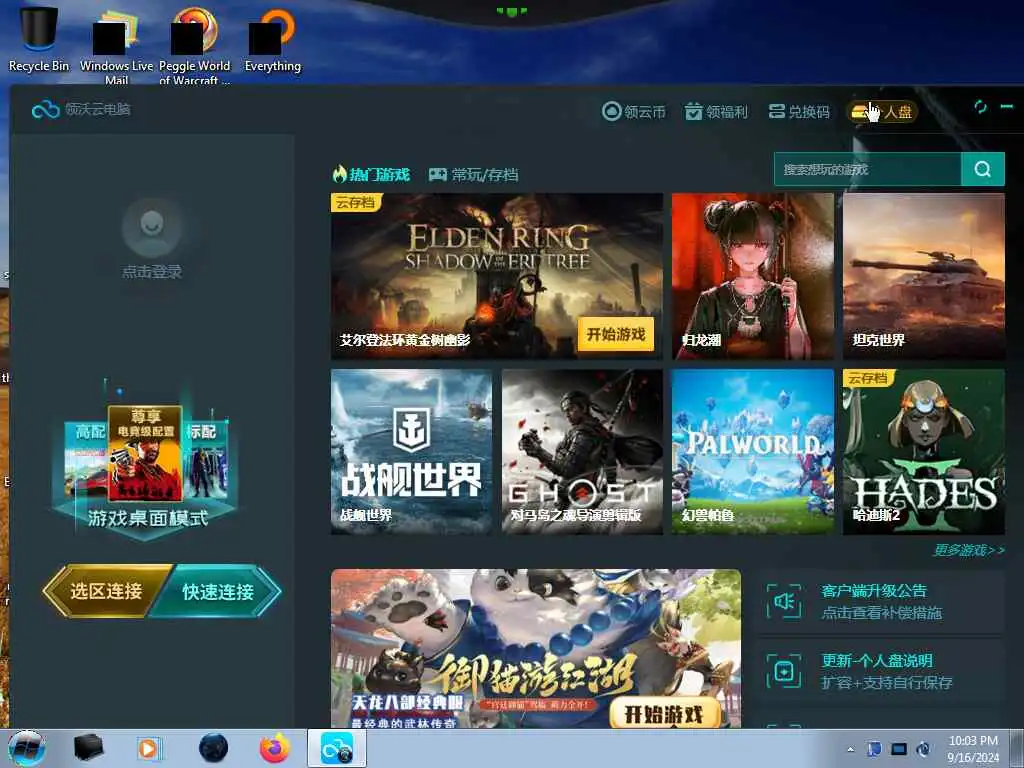Click the search magnifier button
This screenshot has height=768, width=1024.
(x=982, y=169)
